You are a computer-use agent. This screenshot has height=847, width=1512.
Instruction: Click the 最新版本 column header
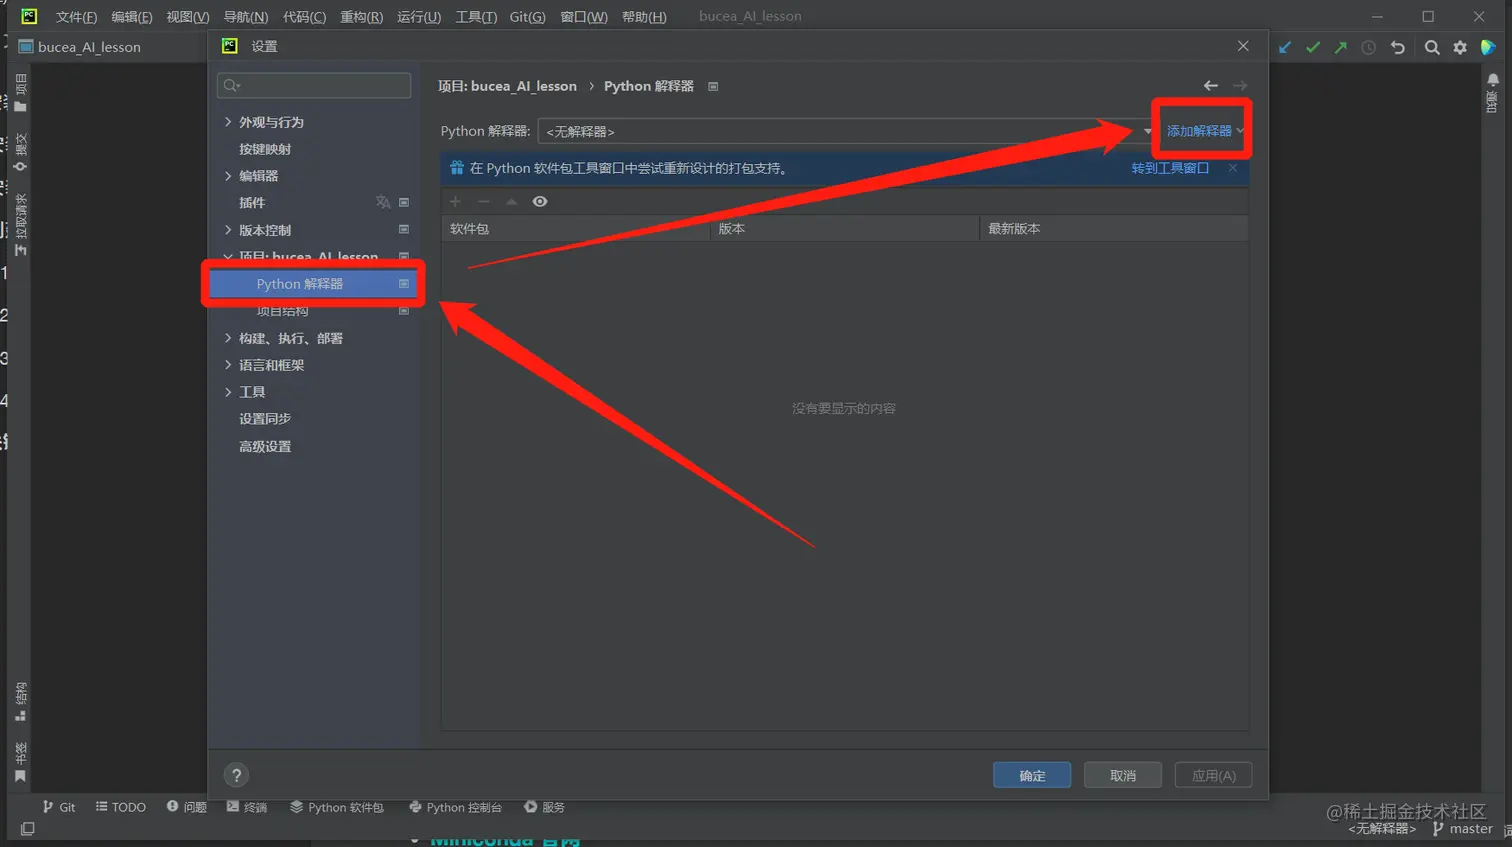(x=1113, y=228)
